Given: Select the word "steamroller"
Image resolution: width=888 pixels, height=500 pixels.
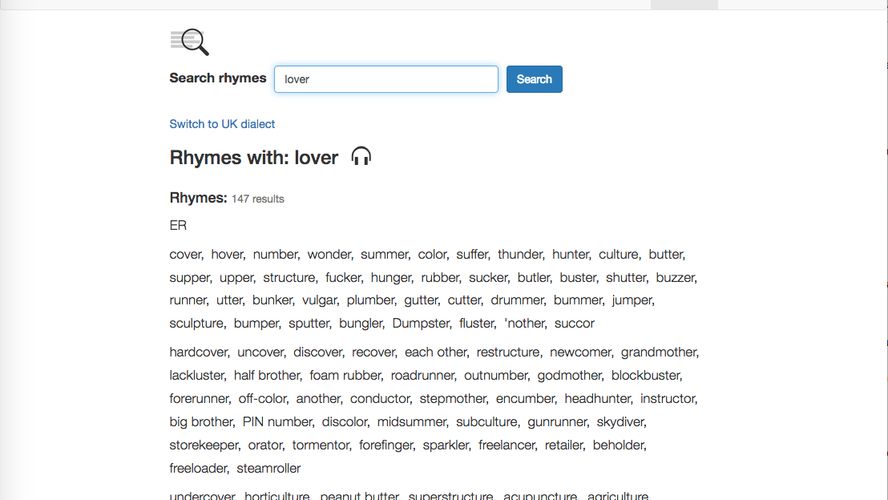Looking at the screenshot, I should [x=268, y=468].
